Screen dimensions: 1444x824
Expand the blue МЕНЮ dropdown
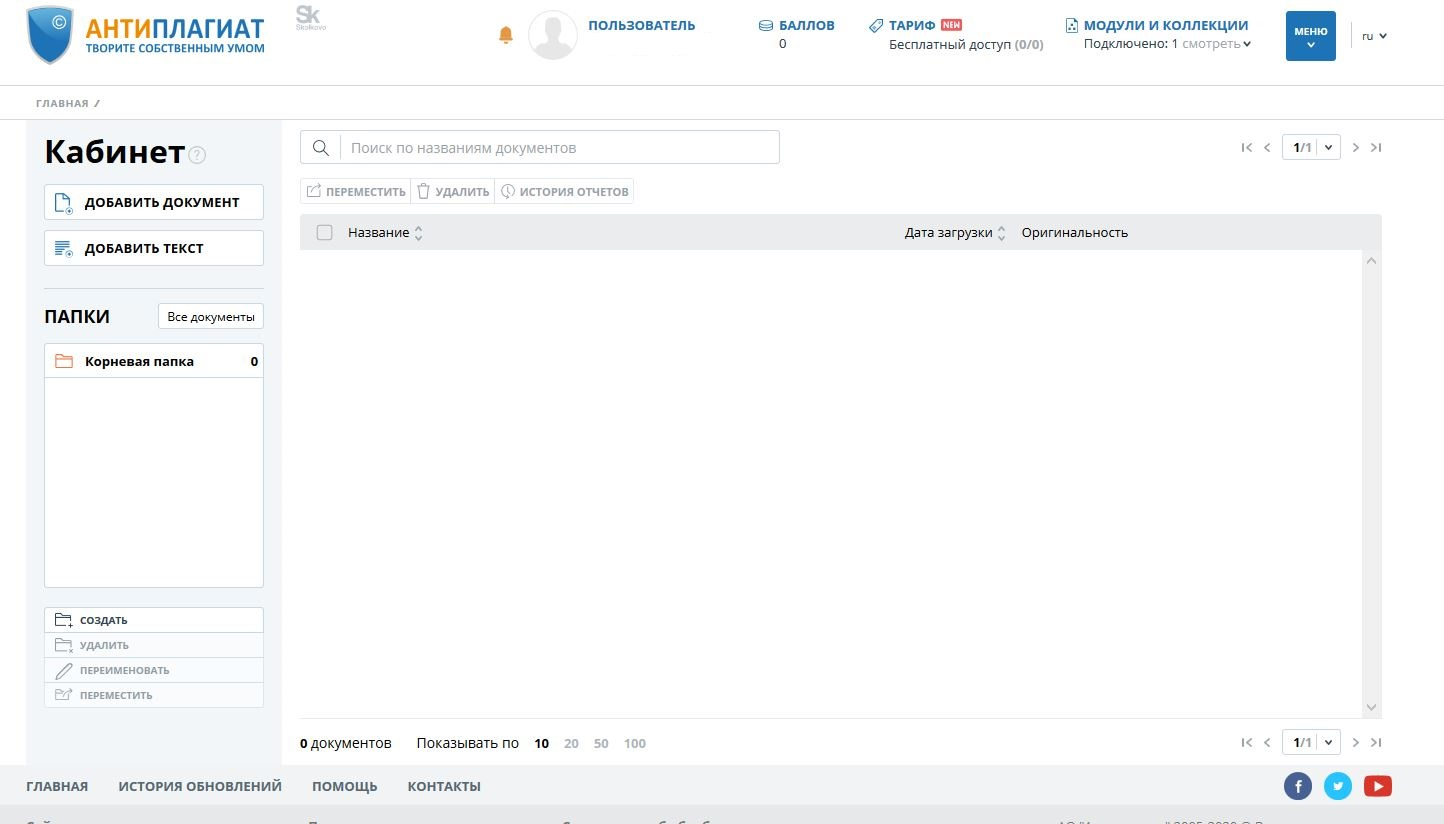pos(1310,36)
